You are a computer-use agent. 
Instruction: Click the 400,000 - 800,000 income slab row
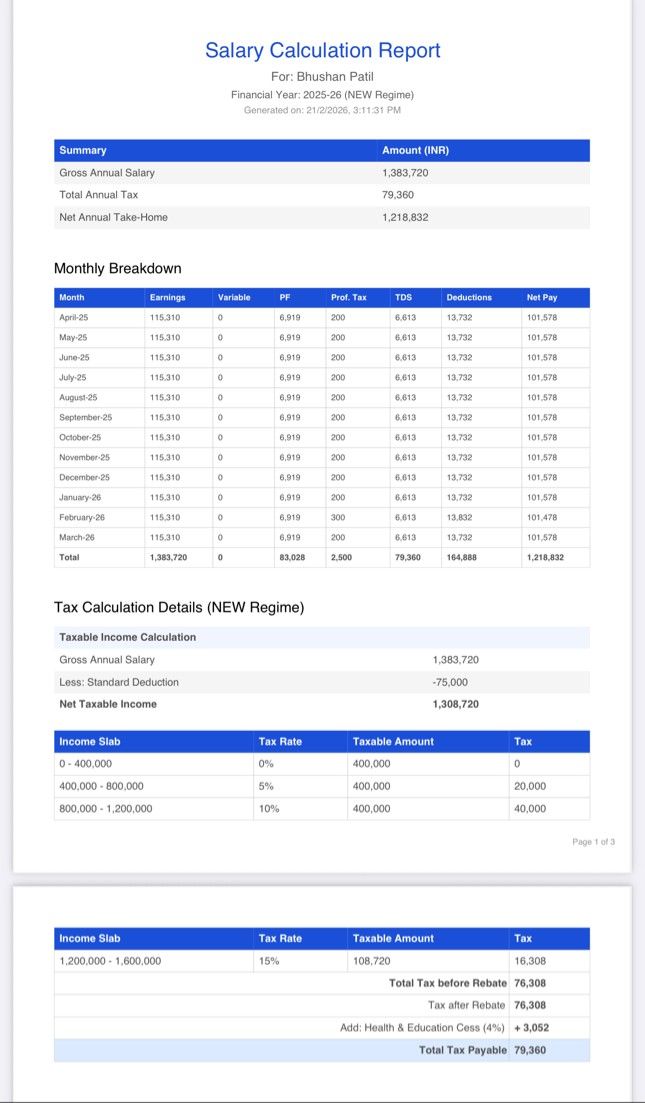[322, 786]
